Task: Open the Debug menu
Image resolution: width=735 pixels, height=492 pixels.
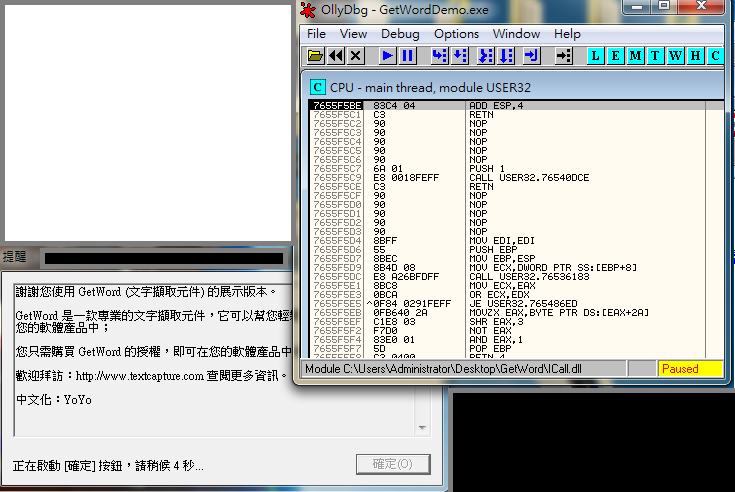Action: point(400,34)
